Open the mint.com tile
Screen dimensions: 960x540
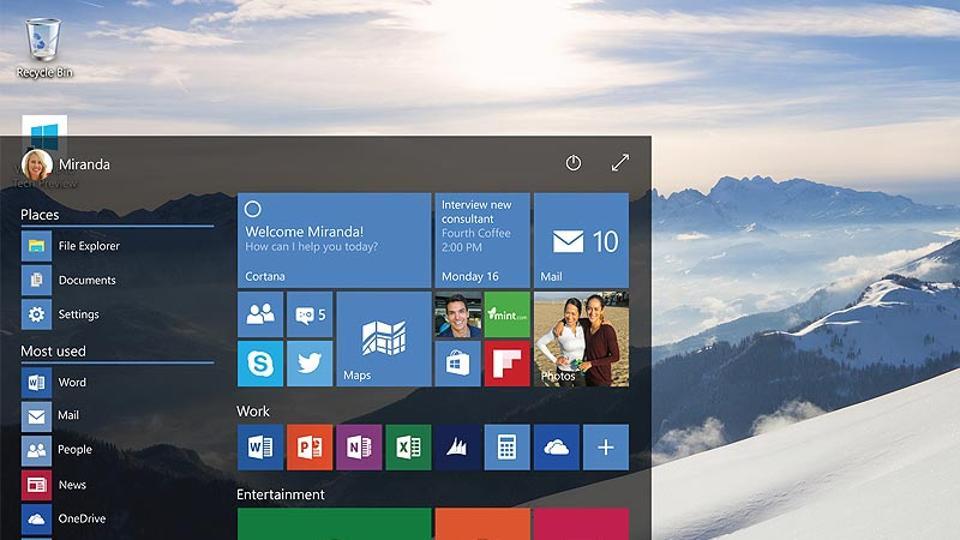507,314
